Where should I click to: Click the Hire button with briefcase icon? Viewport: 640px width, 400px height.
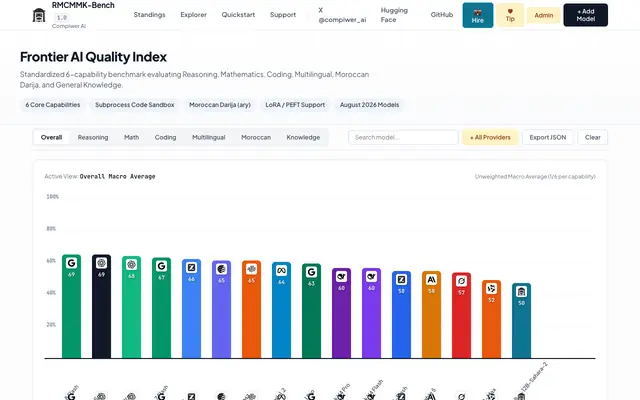[478, 15]
